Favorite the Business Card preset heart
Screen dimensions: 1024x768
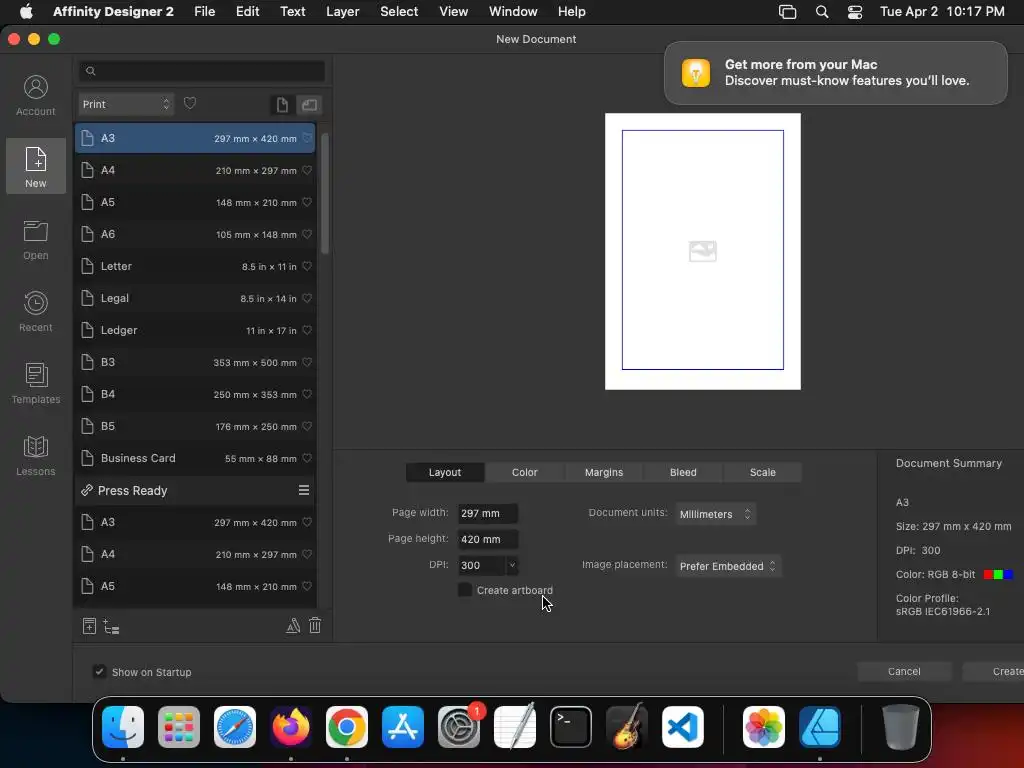(x=307, y=458)
